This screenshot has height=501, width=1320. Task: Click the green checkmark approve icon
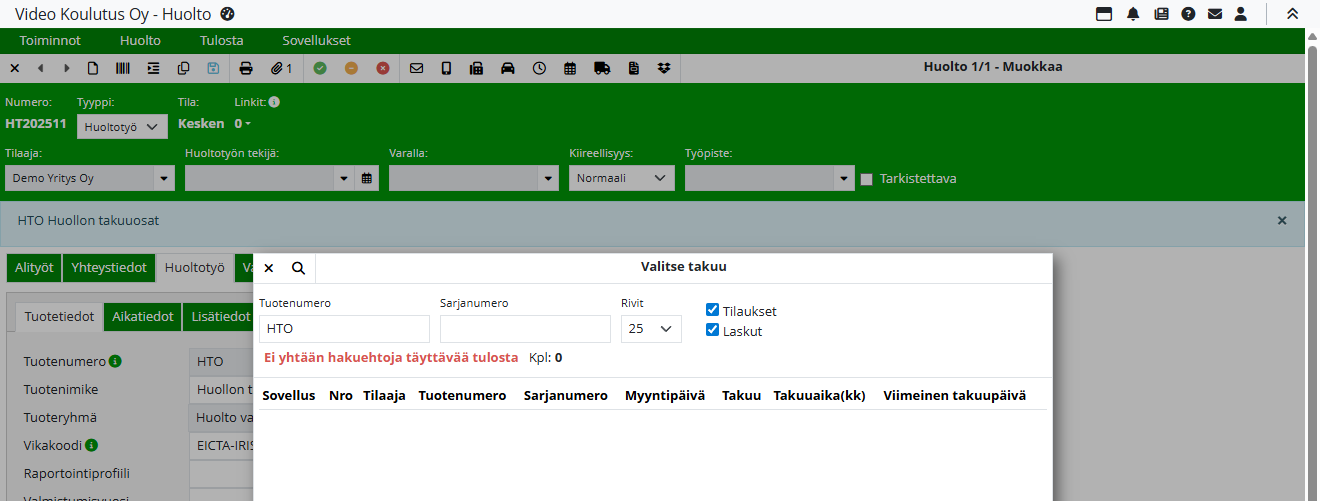click(x=320, y=68)
